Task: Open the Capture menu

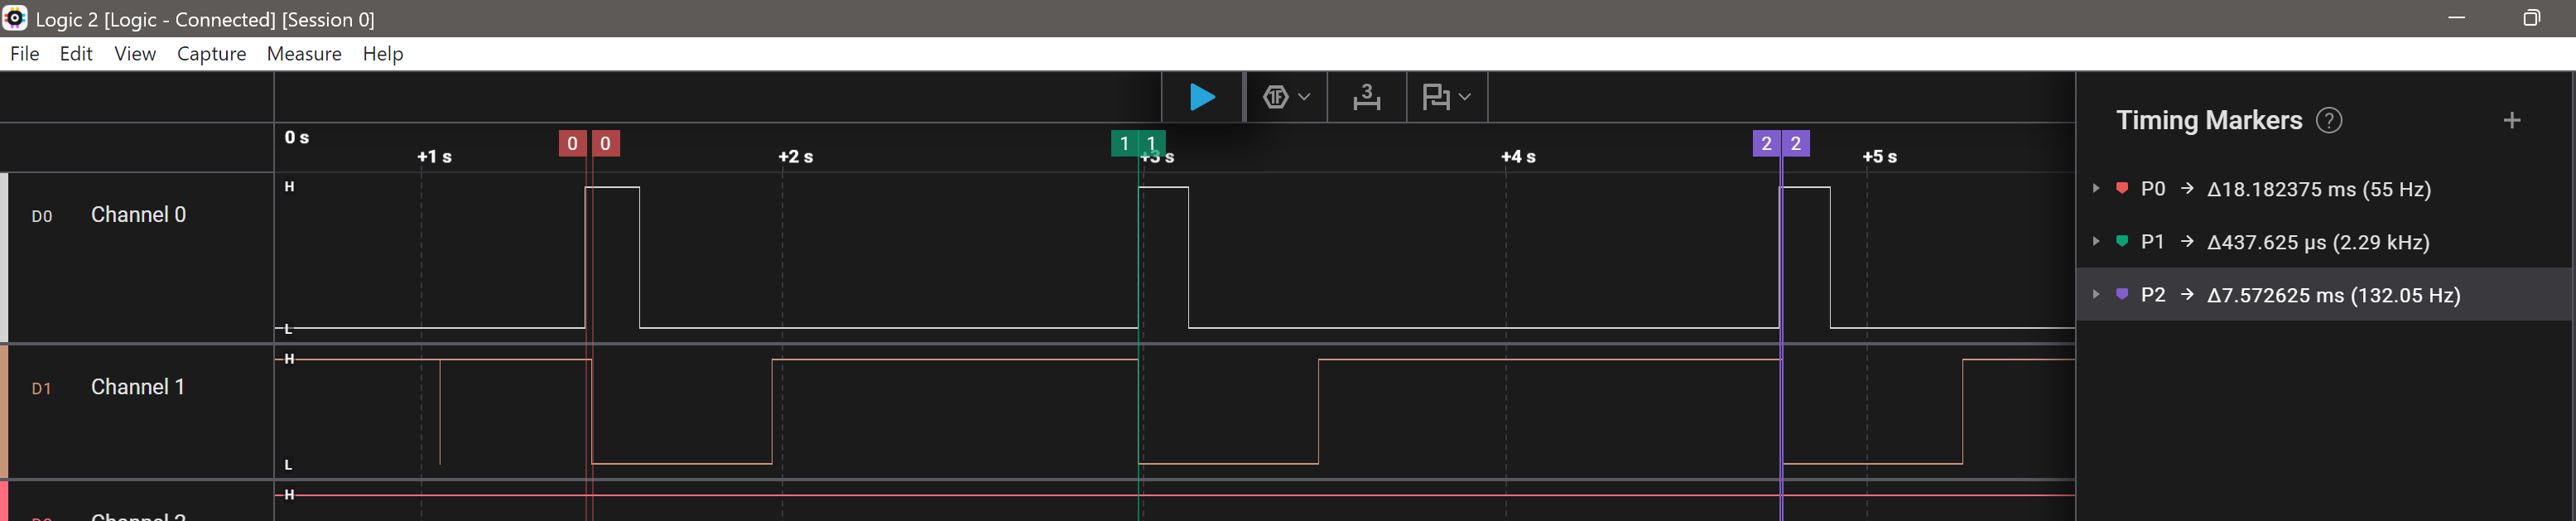Action: 211,54
